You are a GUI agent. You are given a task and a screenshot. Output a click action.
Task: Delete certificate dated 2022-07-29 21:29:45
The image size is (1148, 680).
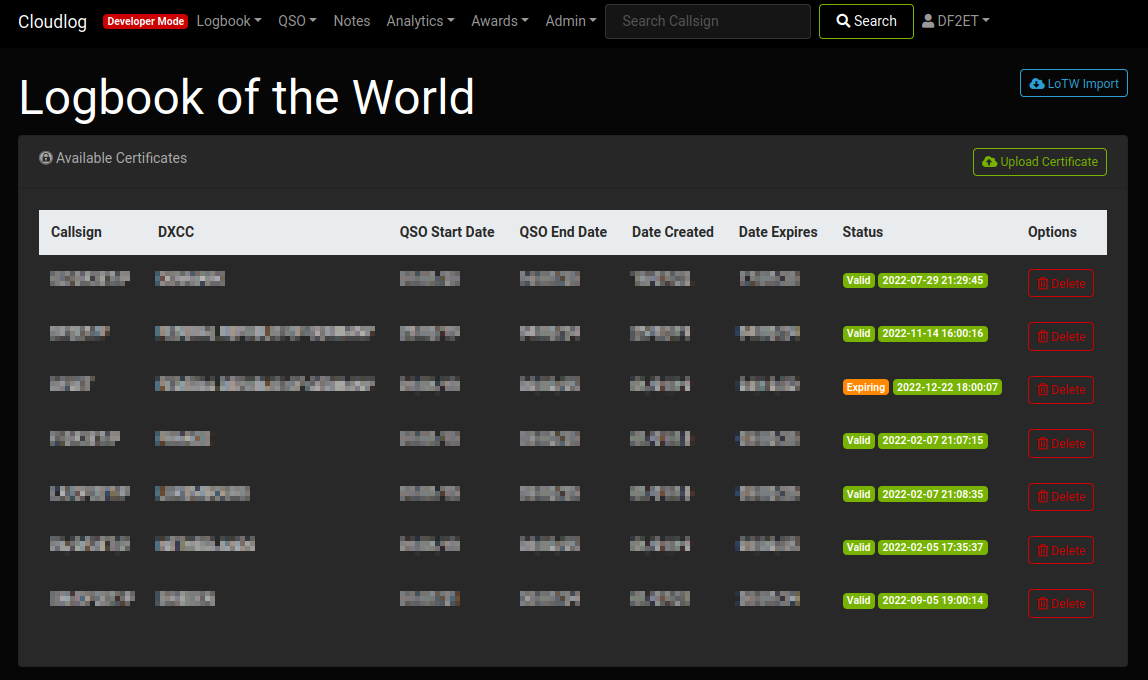click(x=1061, y=283)
